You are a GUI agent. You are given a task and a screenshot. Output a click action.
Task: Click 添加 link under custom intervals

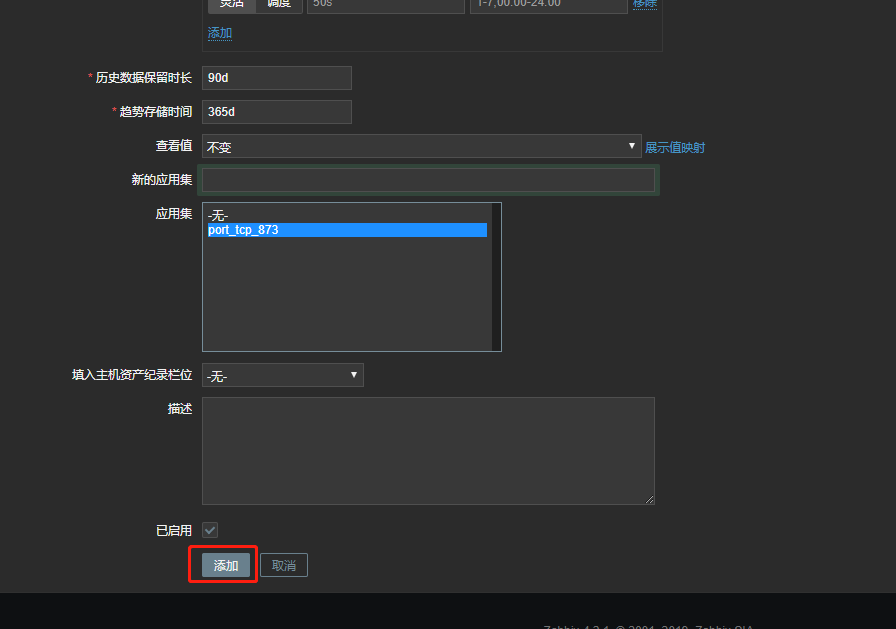[x=220, y=33]
